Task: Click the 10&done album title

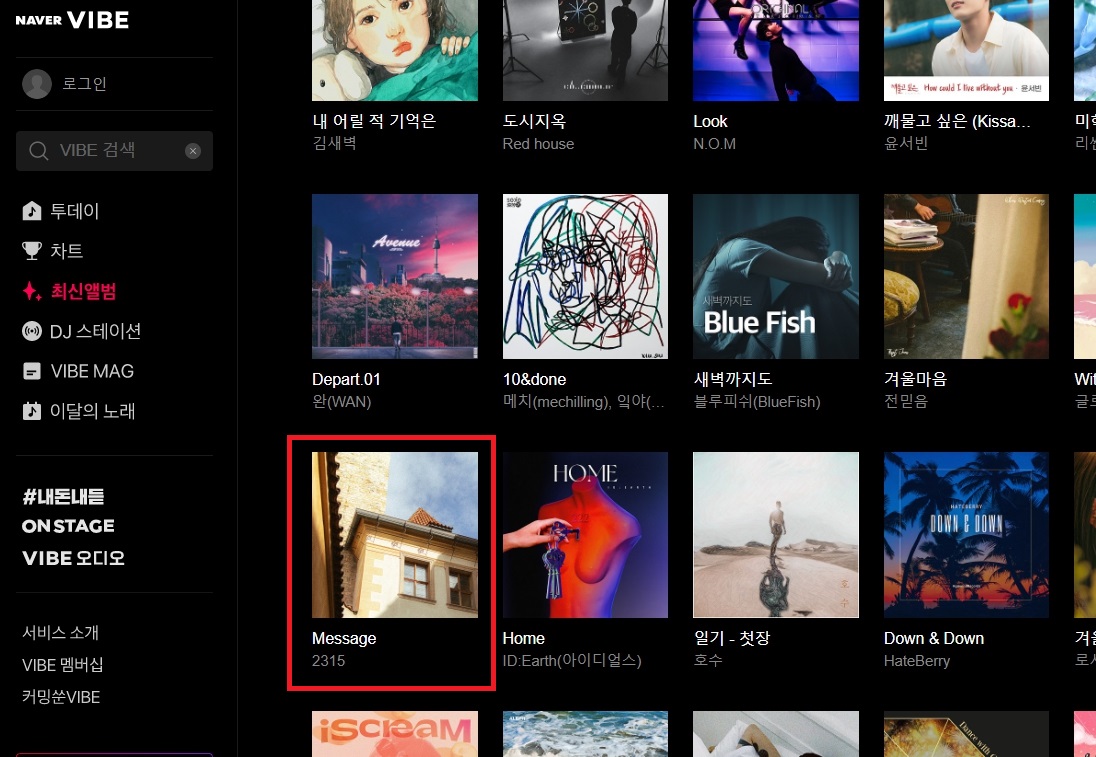Action: 535,380
